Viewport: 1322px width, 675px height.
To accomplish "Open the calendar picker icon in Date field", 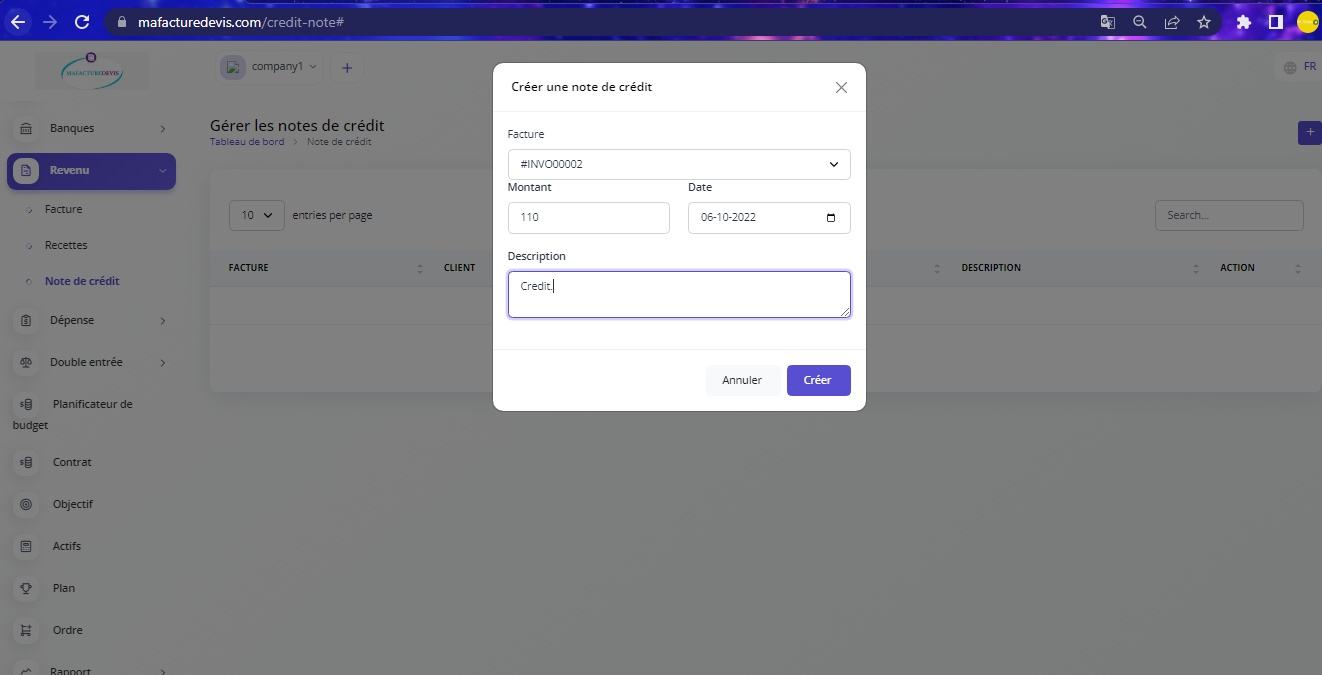I will coord(831,218).
